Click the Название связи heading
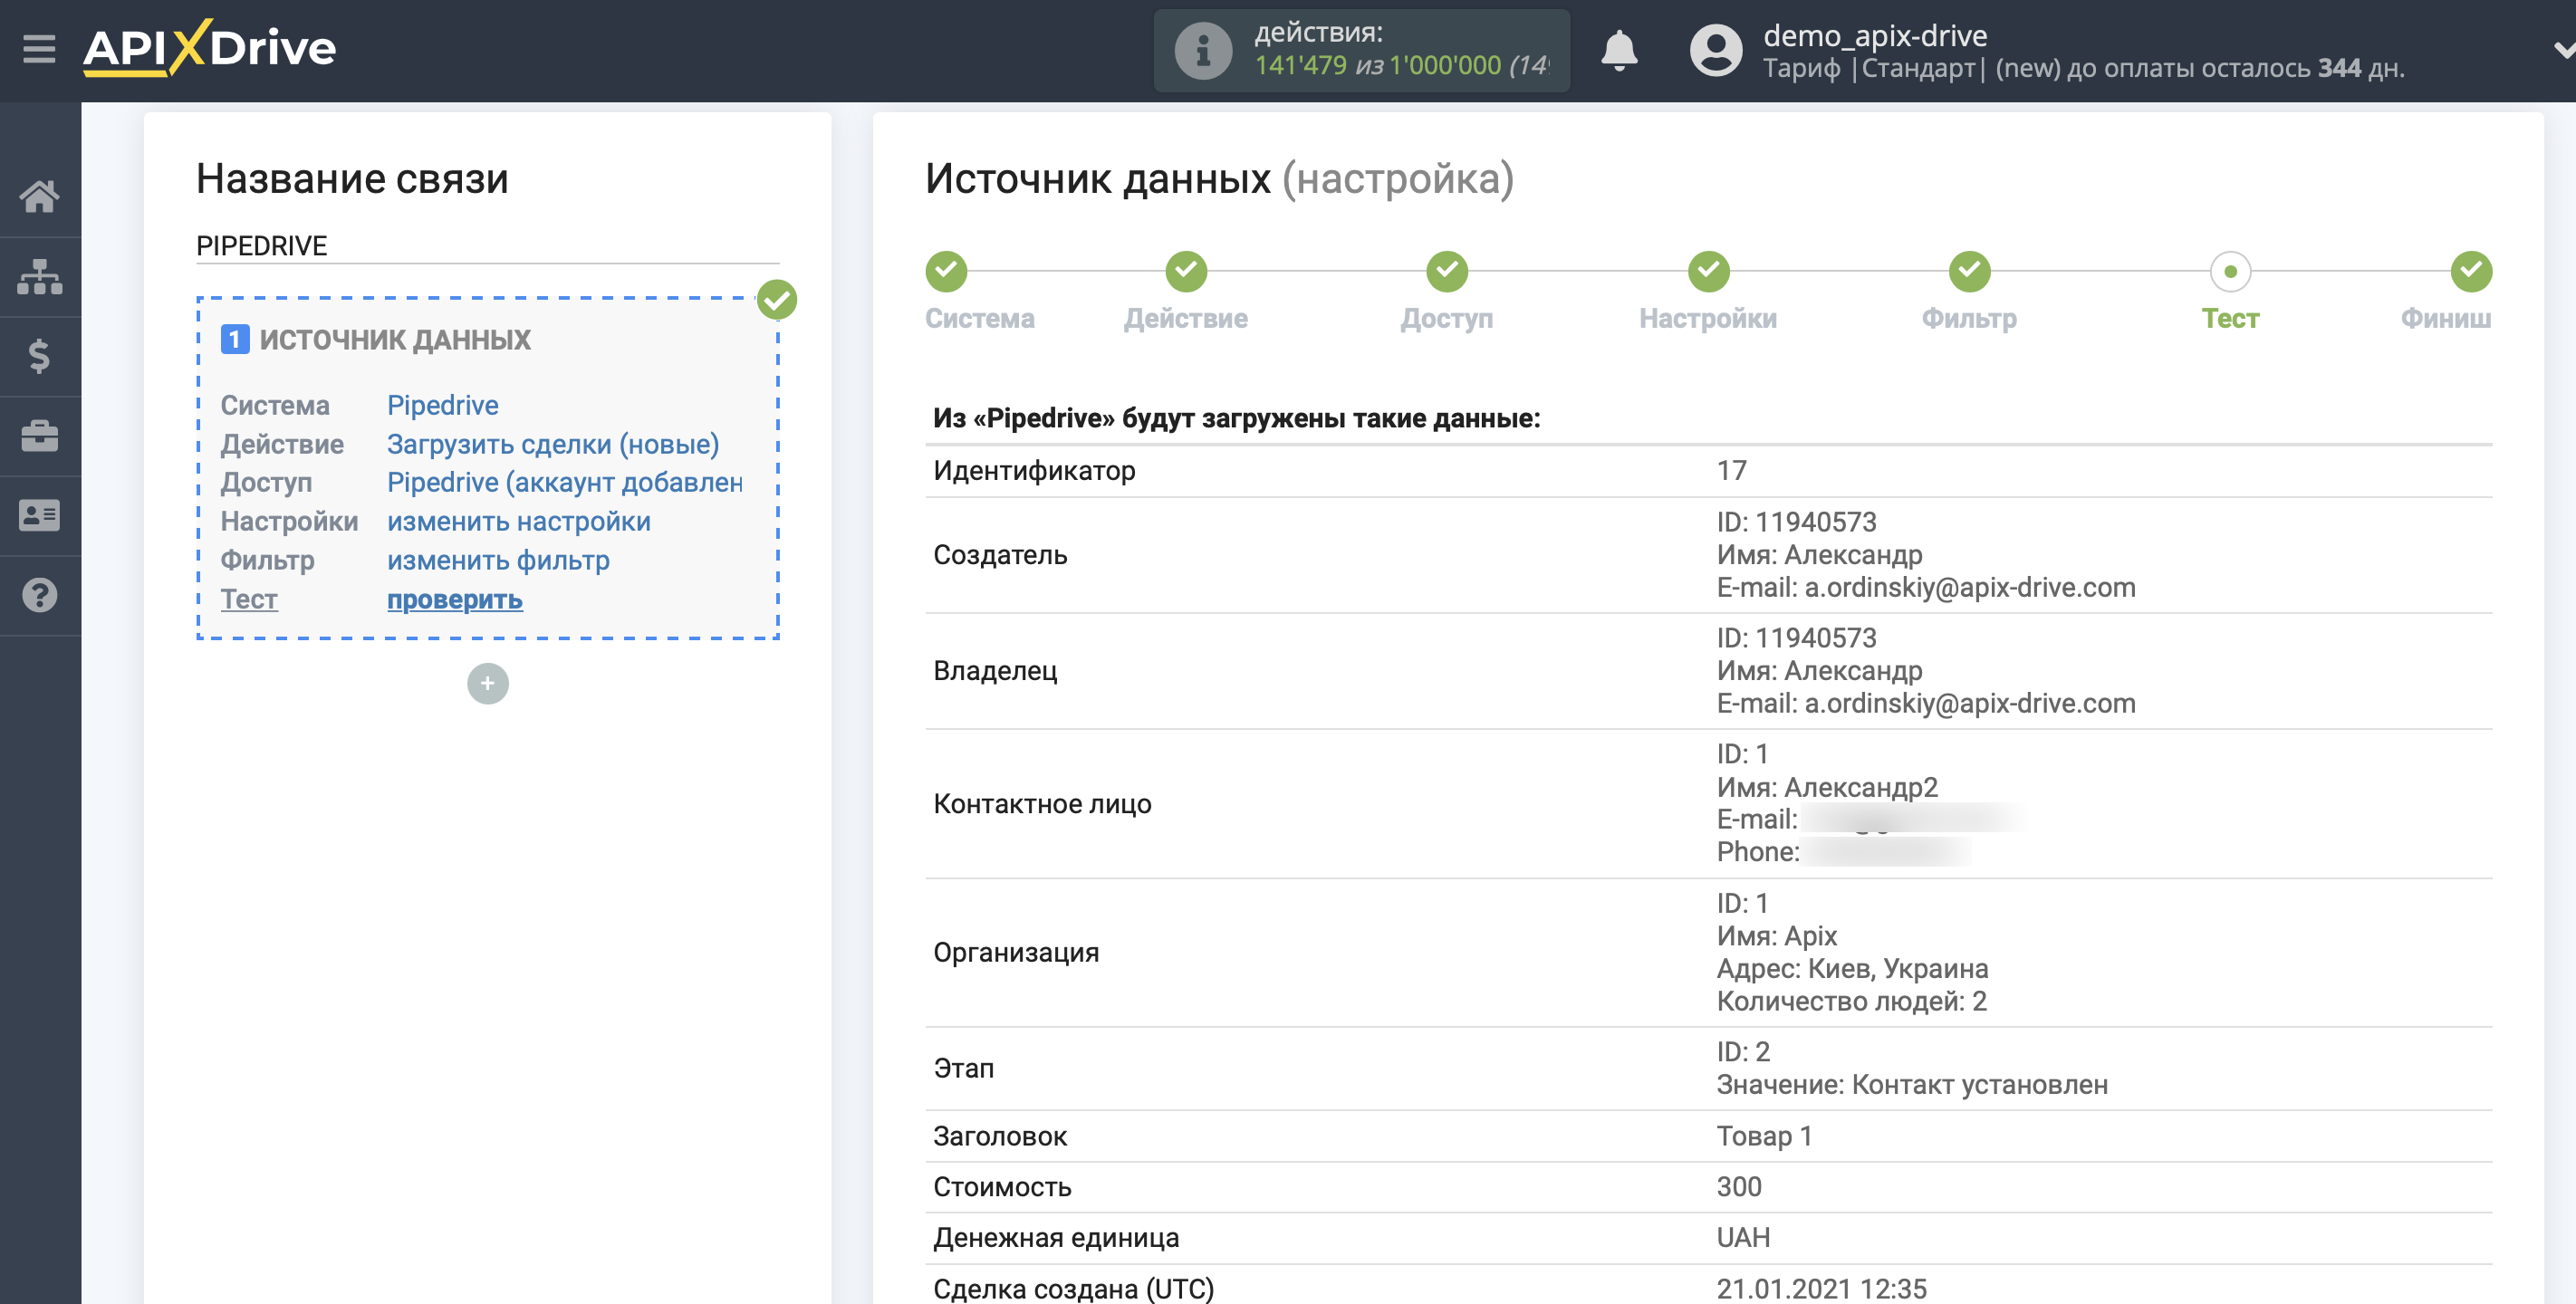2576x1304 pixels. (x=352, y=179)
